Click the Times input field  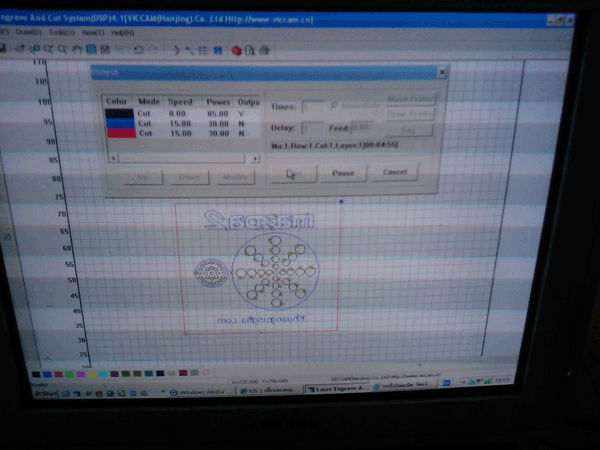coord(313,107)
